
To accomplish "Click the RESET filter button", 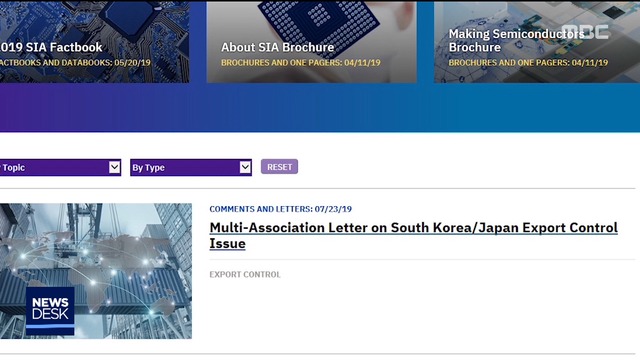I will 280,167.
